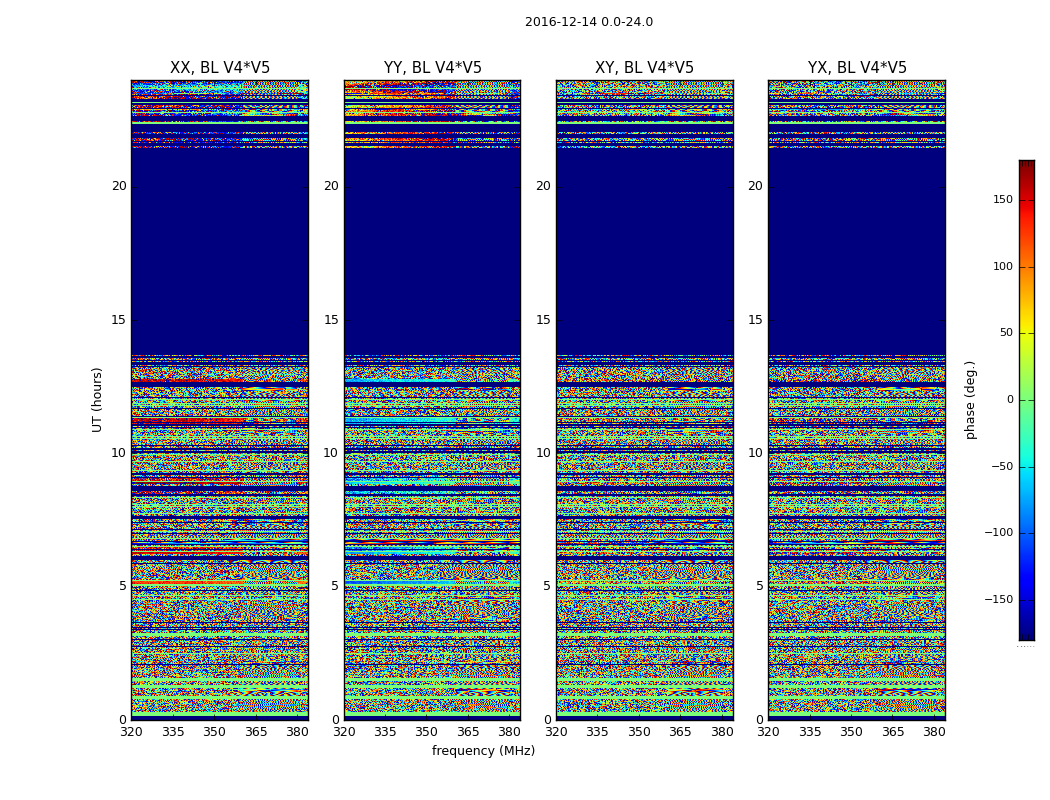
Task: Click the 'UT (hours)' axis label
Action: [x=97, y=400]
